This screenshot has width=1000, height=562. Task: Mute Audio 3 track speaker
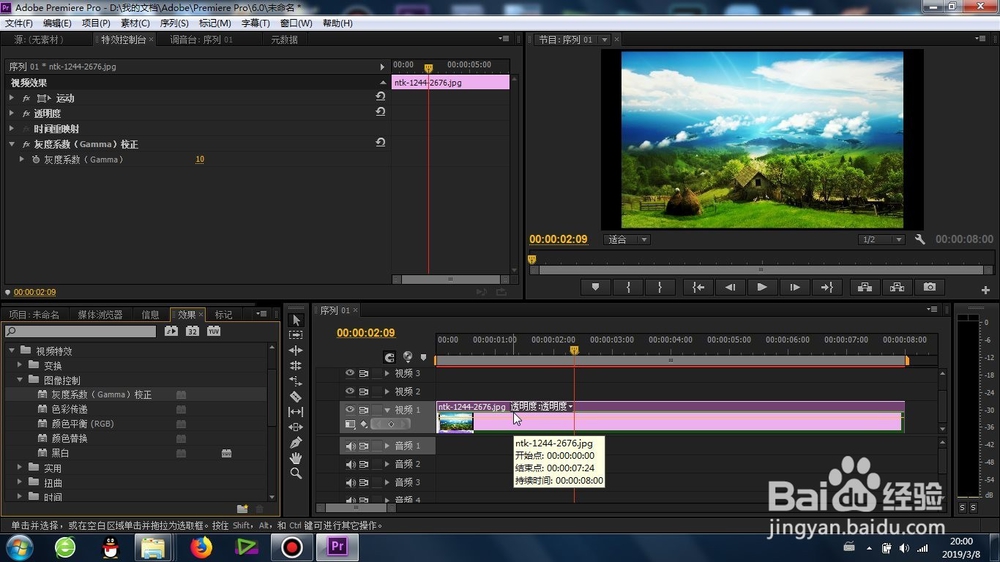pos(350,482)
